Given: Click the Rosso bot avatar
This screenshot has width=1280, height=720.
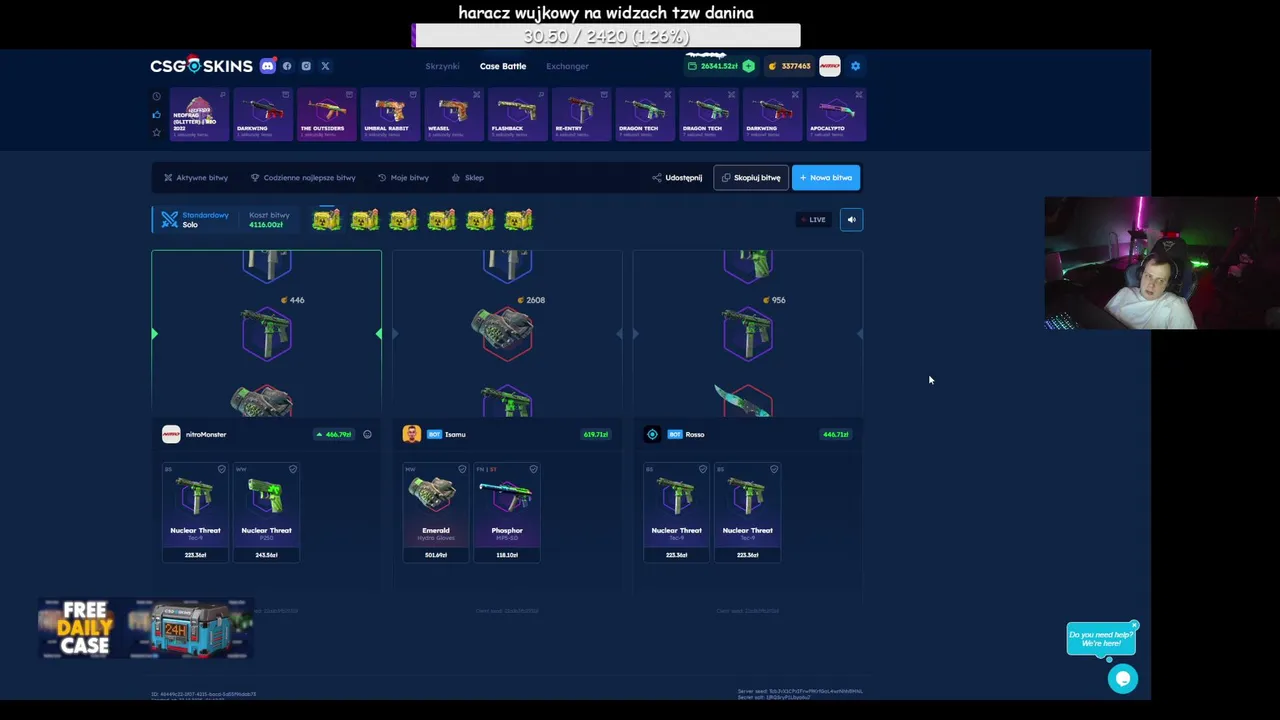Looking at the screenshot, I should 652,434.
